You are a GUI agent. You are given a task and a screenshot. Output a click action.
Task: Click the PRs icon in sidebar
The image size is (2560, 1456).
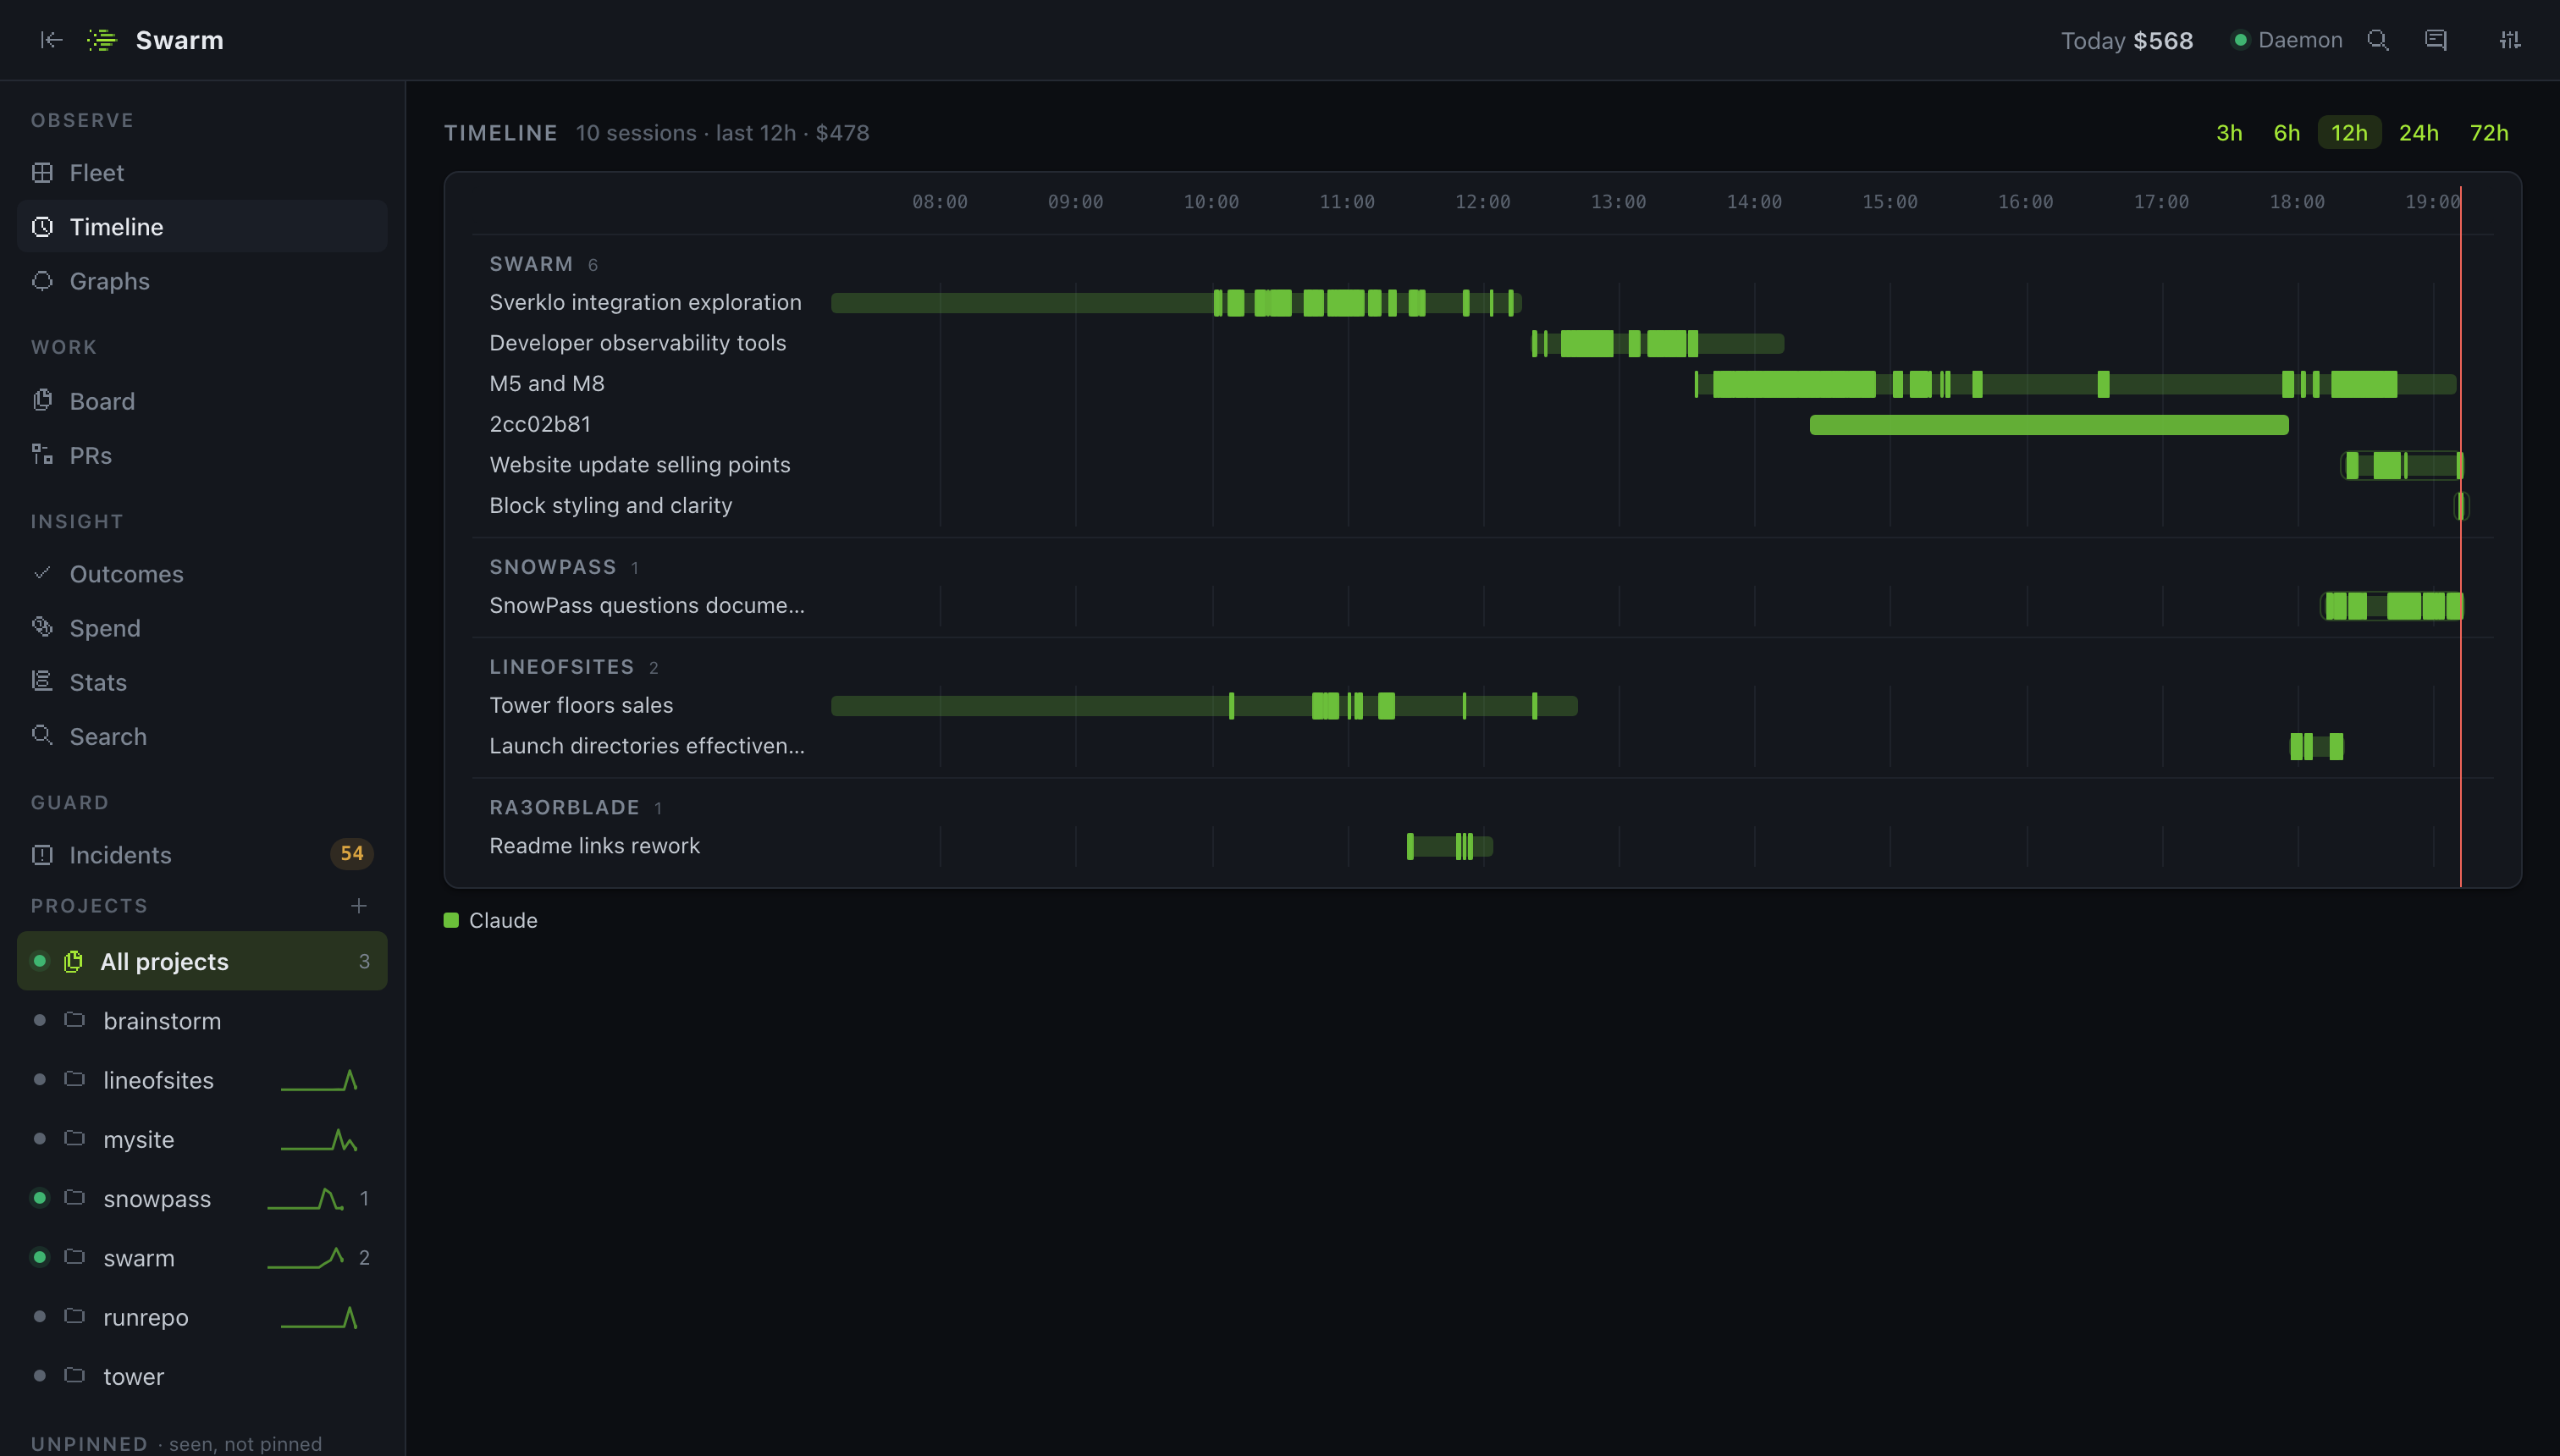pos(42,455)
